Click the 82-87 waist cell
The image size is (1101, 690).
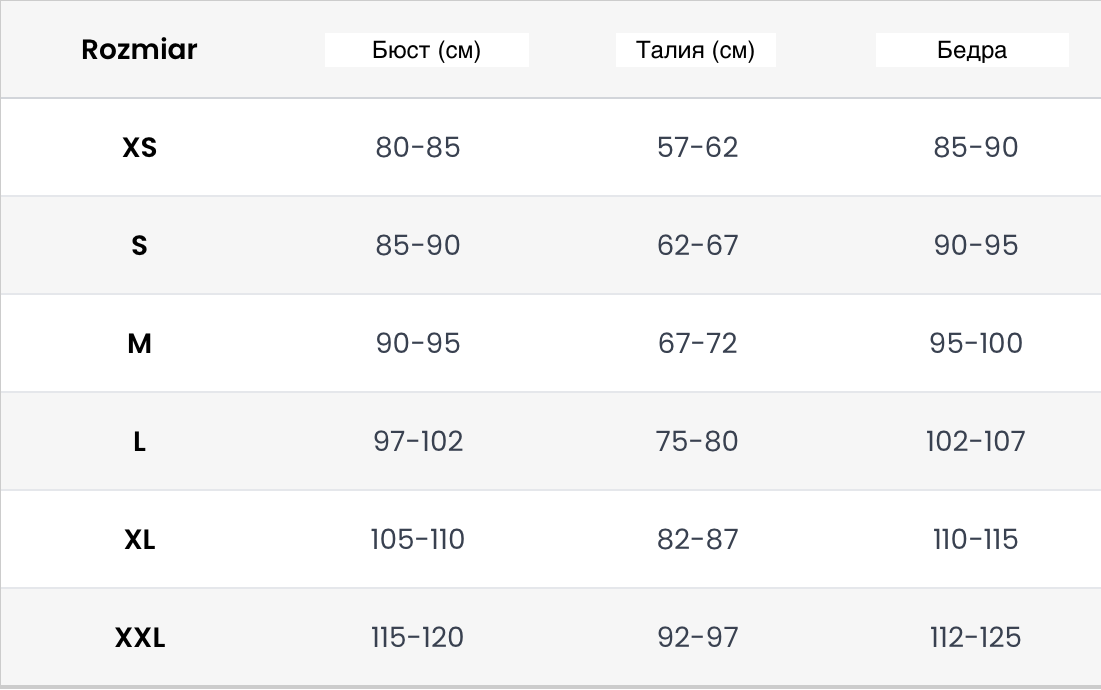[x=697, y=540]
